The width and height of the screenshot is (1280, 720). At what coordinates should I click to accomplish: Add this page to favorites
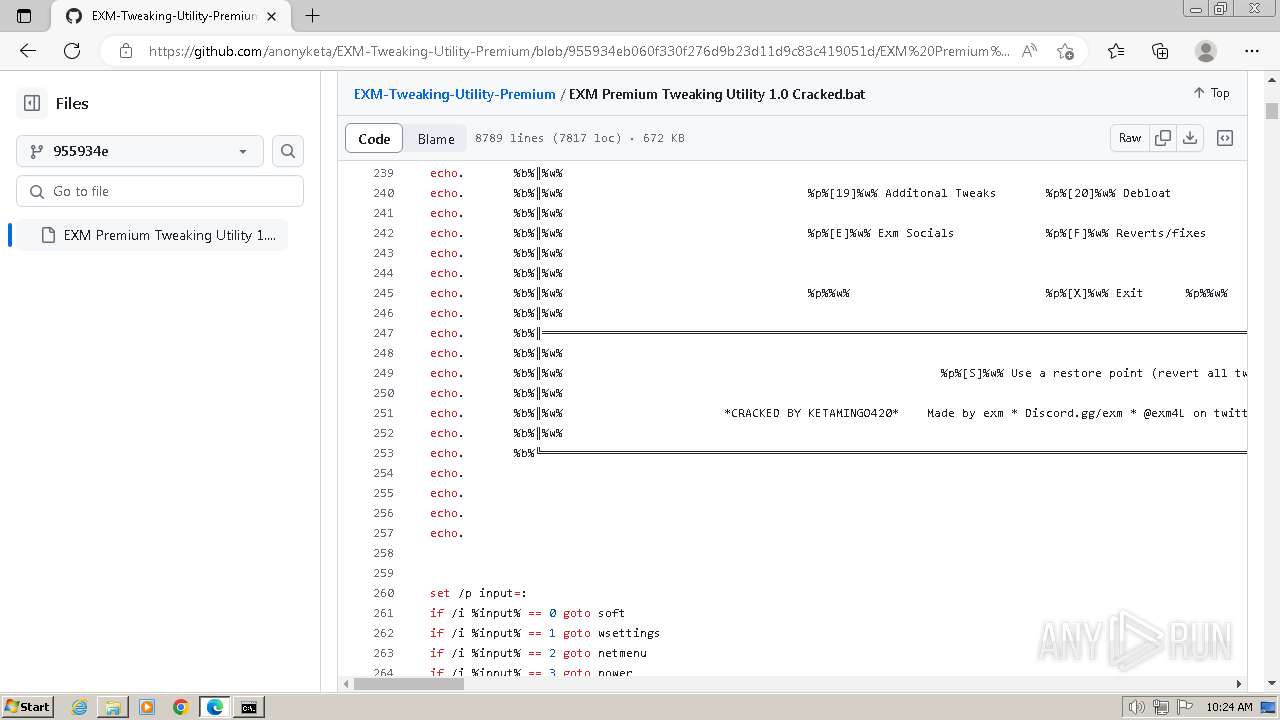(1065, 51)
